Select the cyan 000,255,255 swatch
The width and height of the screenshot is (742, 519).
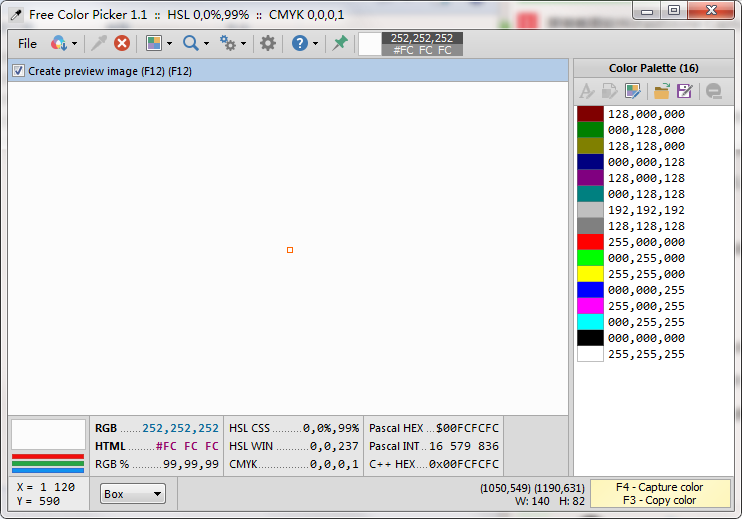point(590,322)
